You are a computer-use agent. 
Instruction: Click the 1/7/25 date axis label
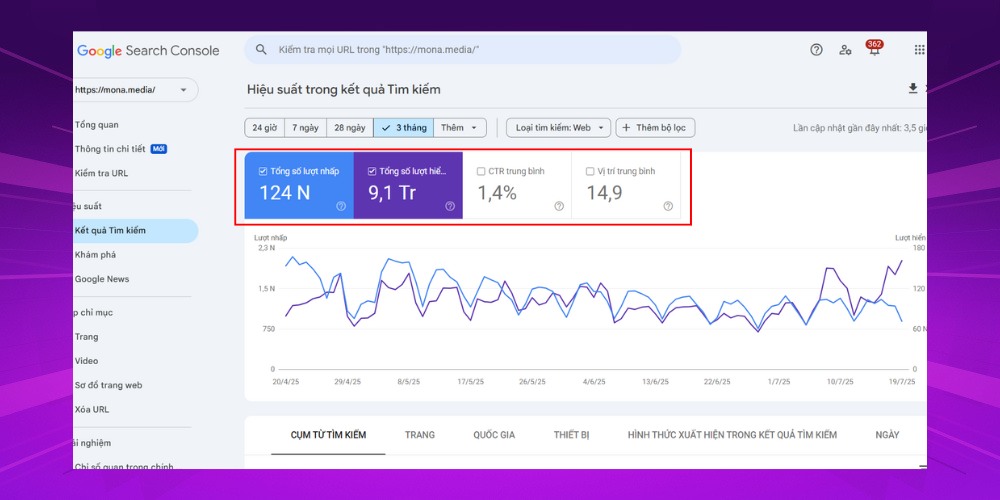pyautogui.click(x=779, y=382)
